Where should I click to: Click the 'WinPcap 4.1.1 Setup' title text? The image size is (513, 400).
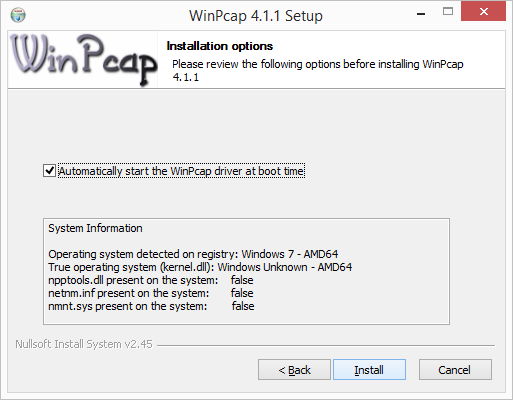[x=256, y=16]
